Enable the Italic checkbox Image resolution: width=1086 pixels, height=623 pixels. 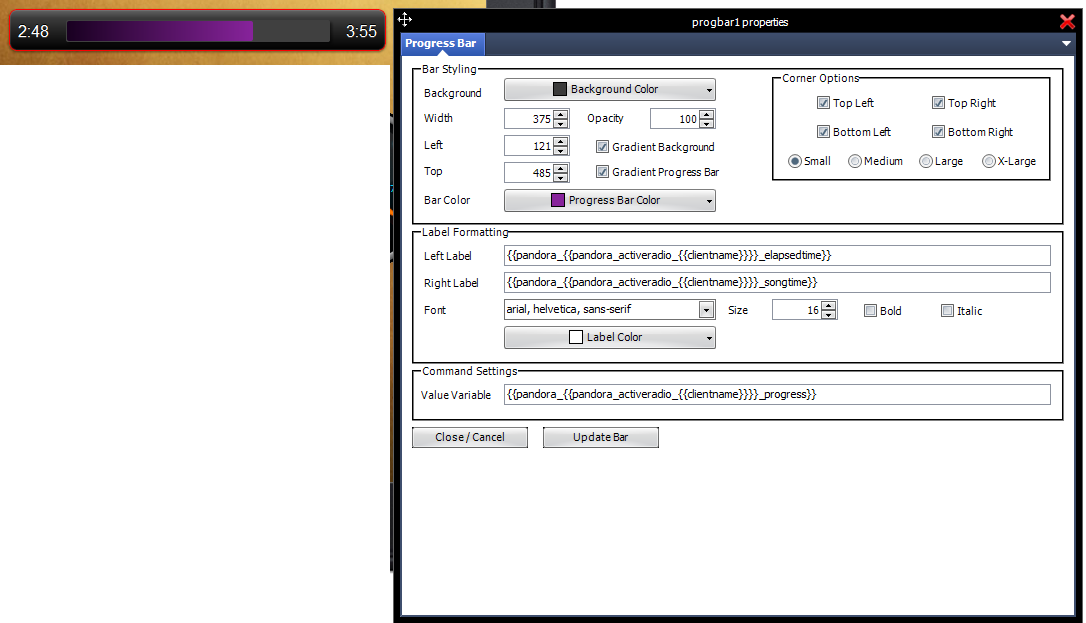[947, 311]
